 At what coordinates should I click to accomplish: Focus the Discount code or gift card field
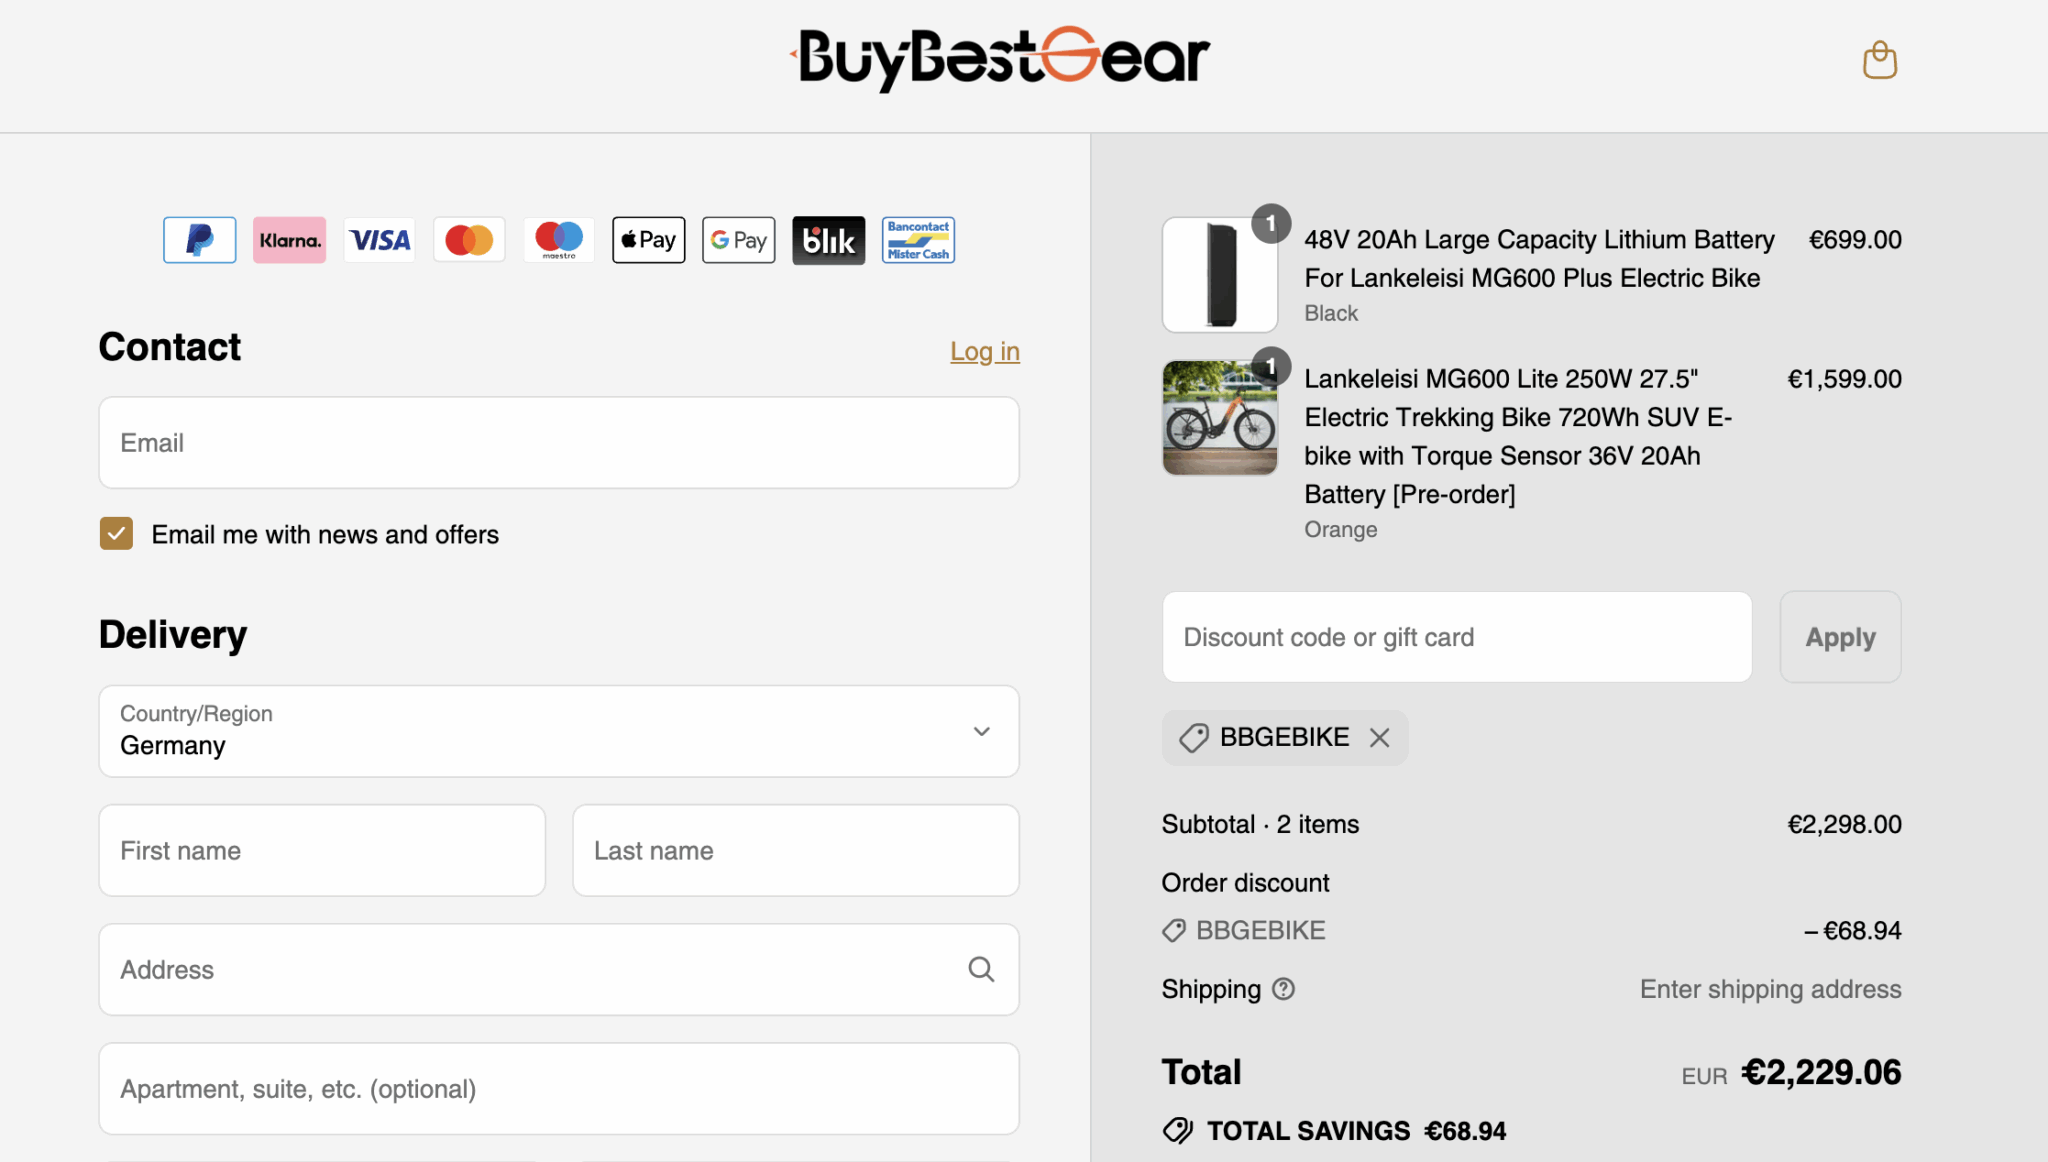(x=1457, y=637)
